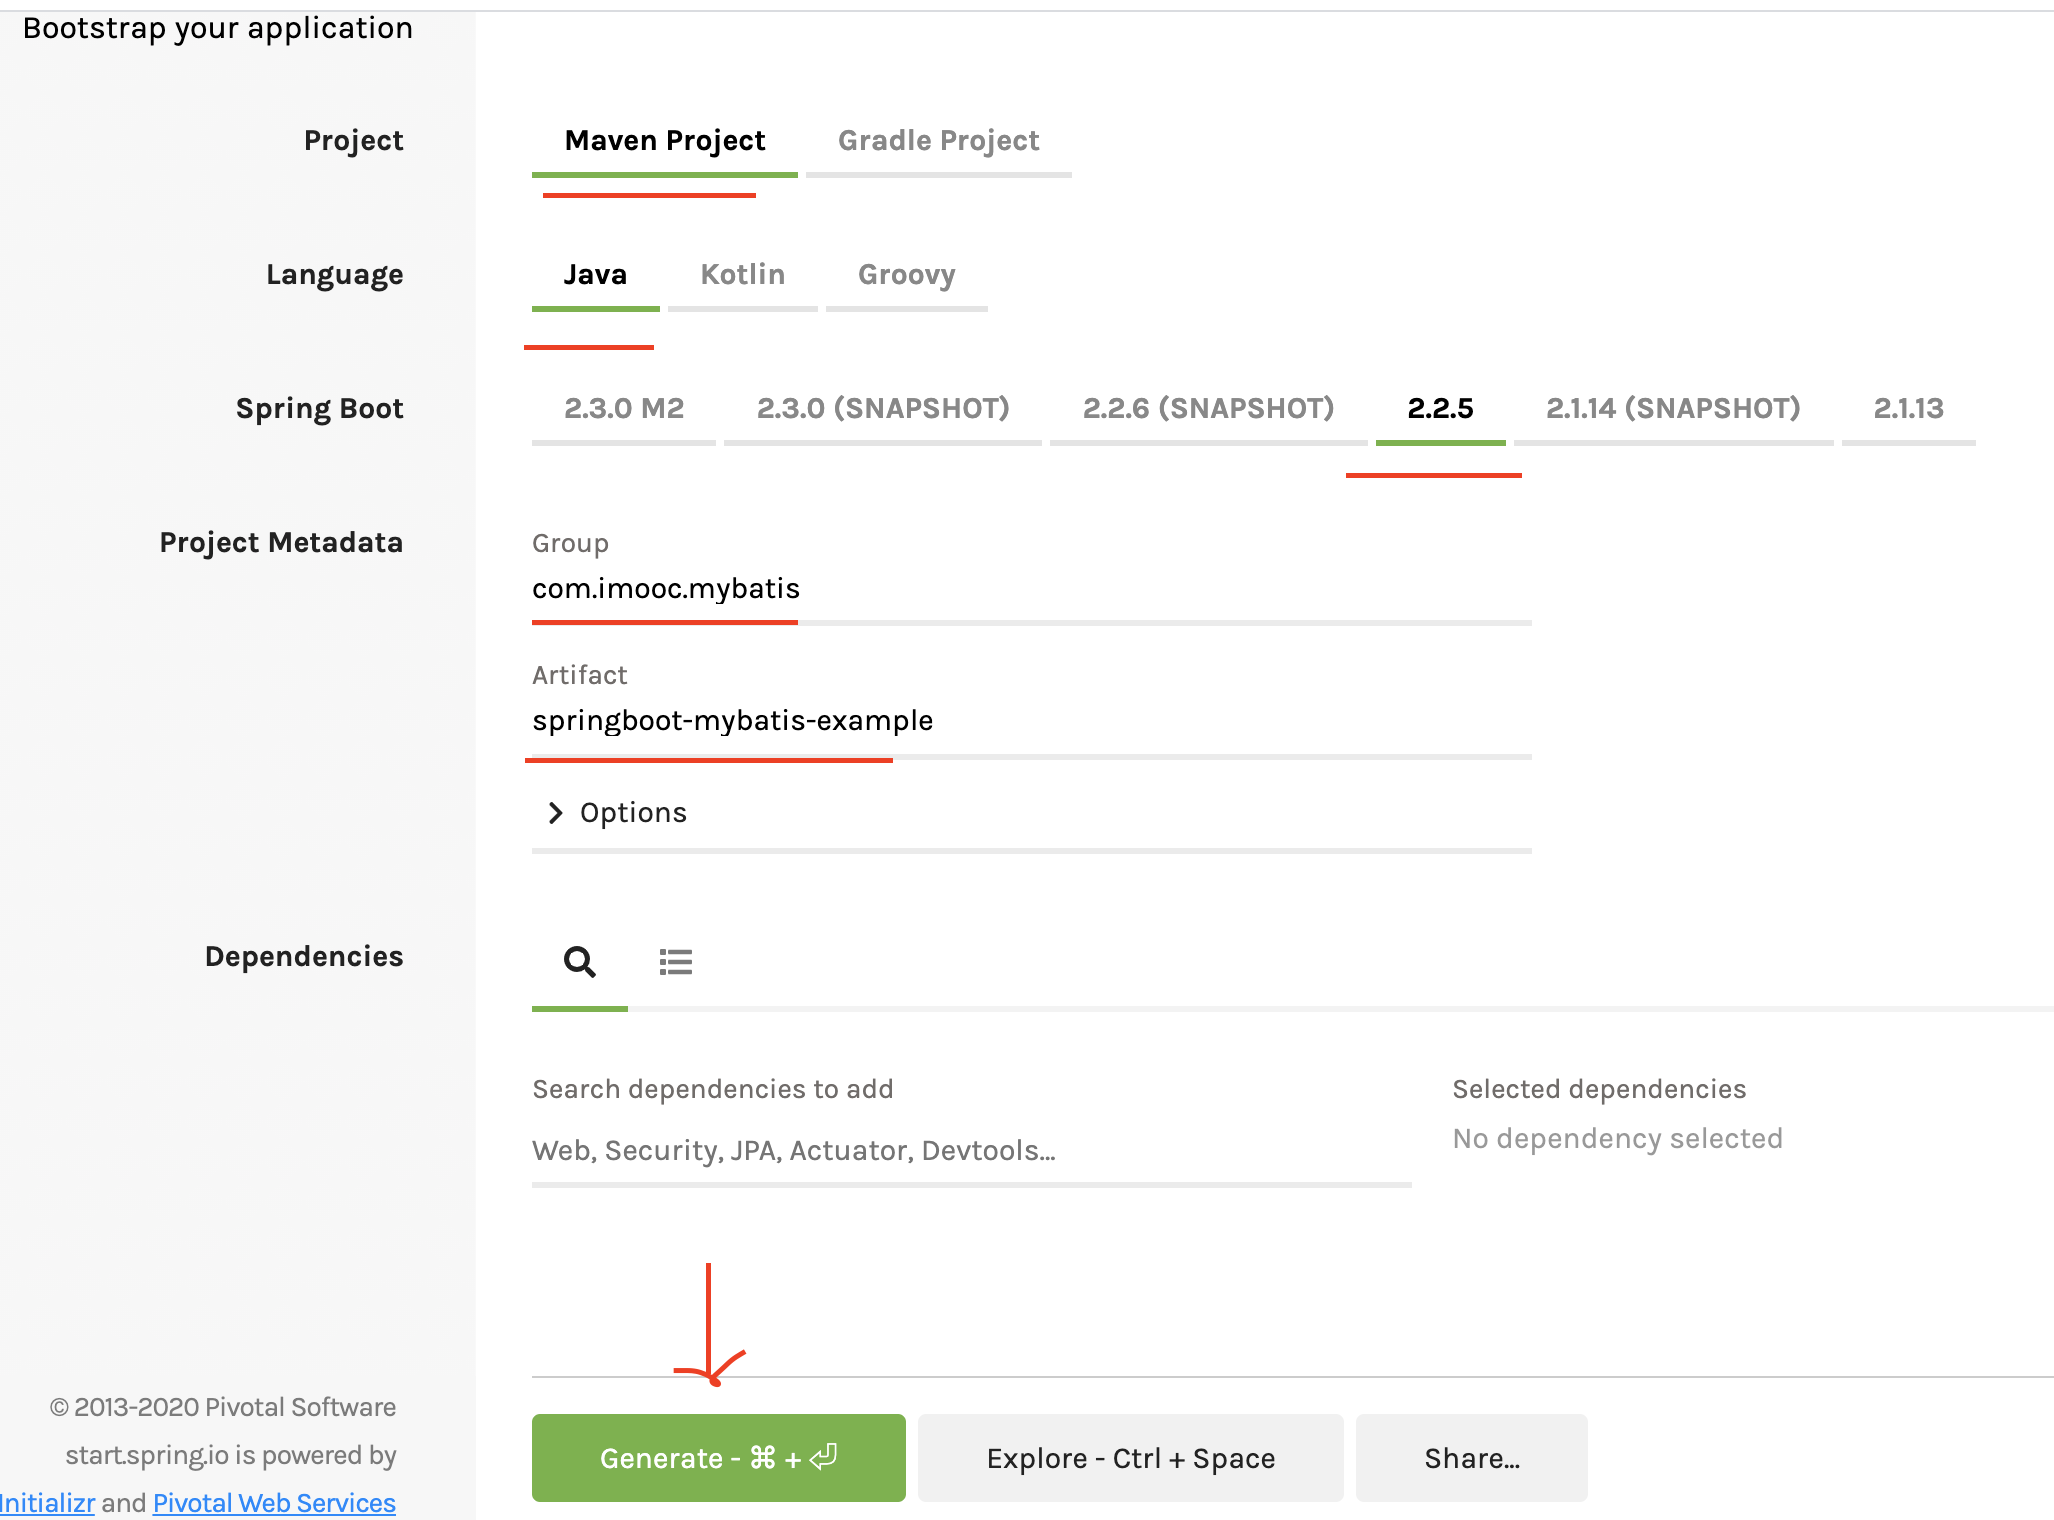Click the 'No dependency selected' text
This screenshot has height=1520, width=2054.
tap(1618, 1139)
